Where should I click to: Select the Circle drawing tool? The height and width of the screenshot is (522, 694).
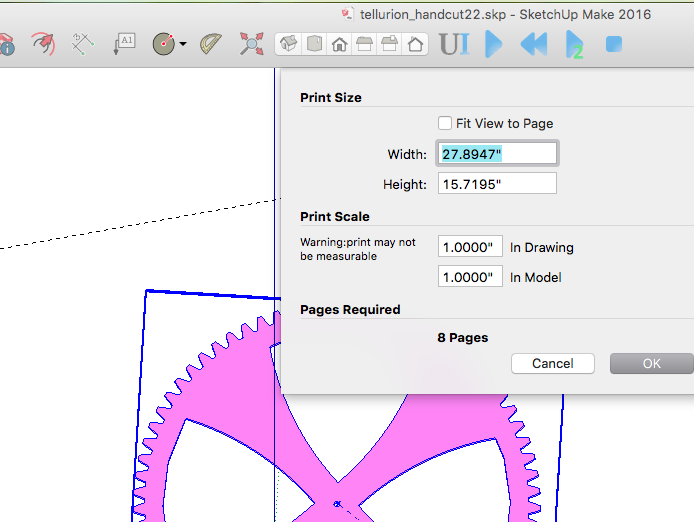click(x=164, y=44)
